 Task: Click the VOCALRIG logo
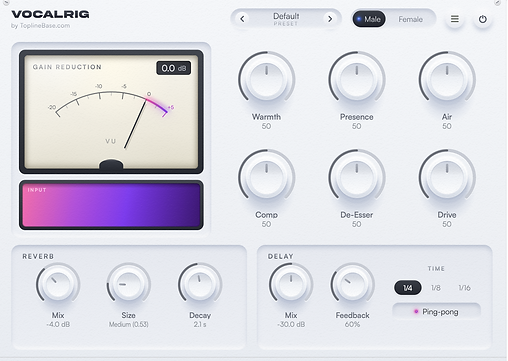pos(50,14)
